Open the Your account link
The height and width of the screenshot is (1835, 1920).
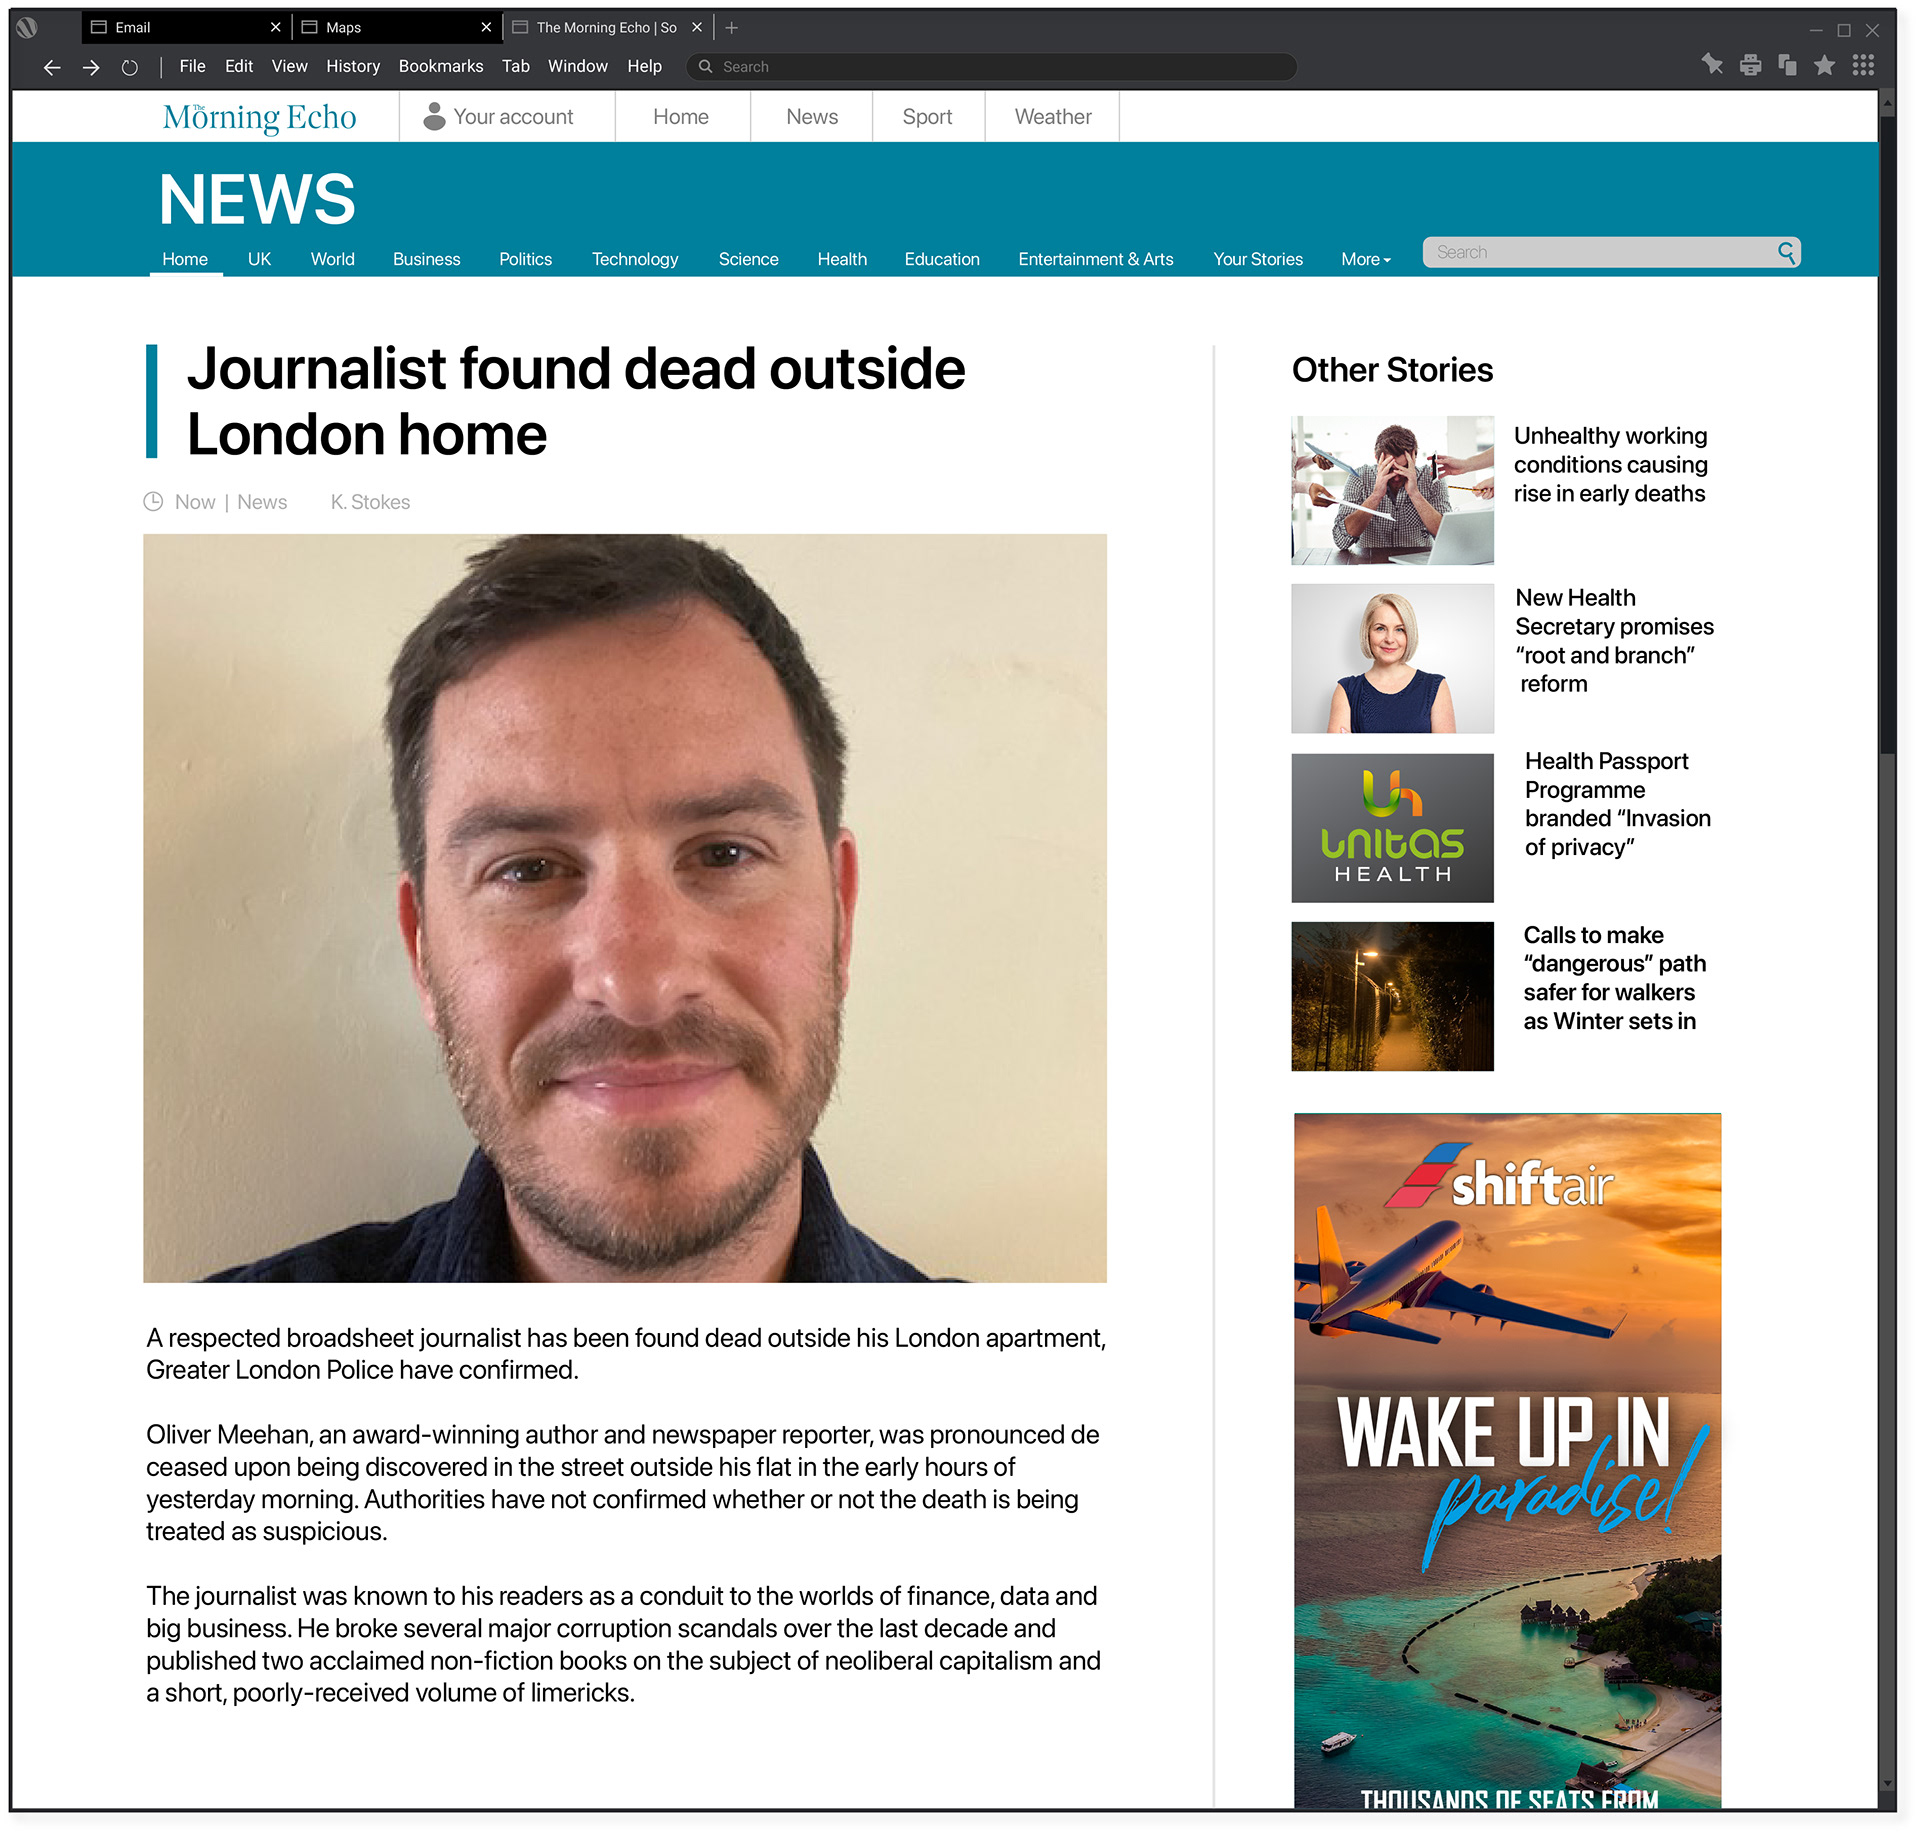513,117
